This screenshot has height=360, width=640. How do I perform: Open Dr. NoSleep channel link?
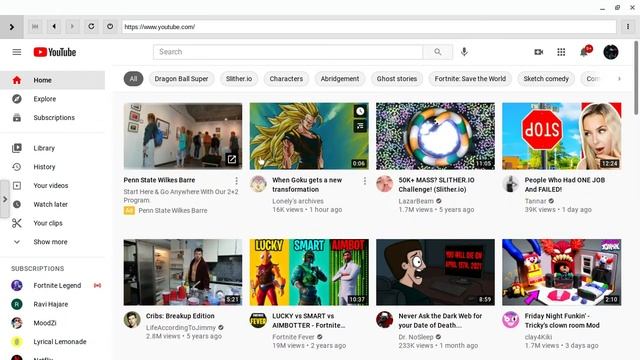click(x=416, y=337)
